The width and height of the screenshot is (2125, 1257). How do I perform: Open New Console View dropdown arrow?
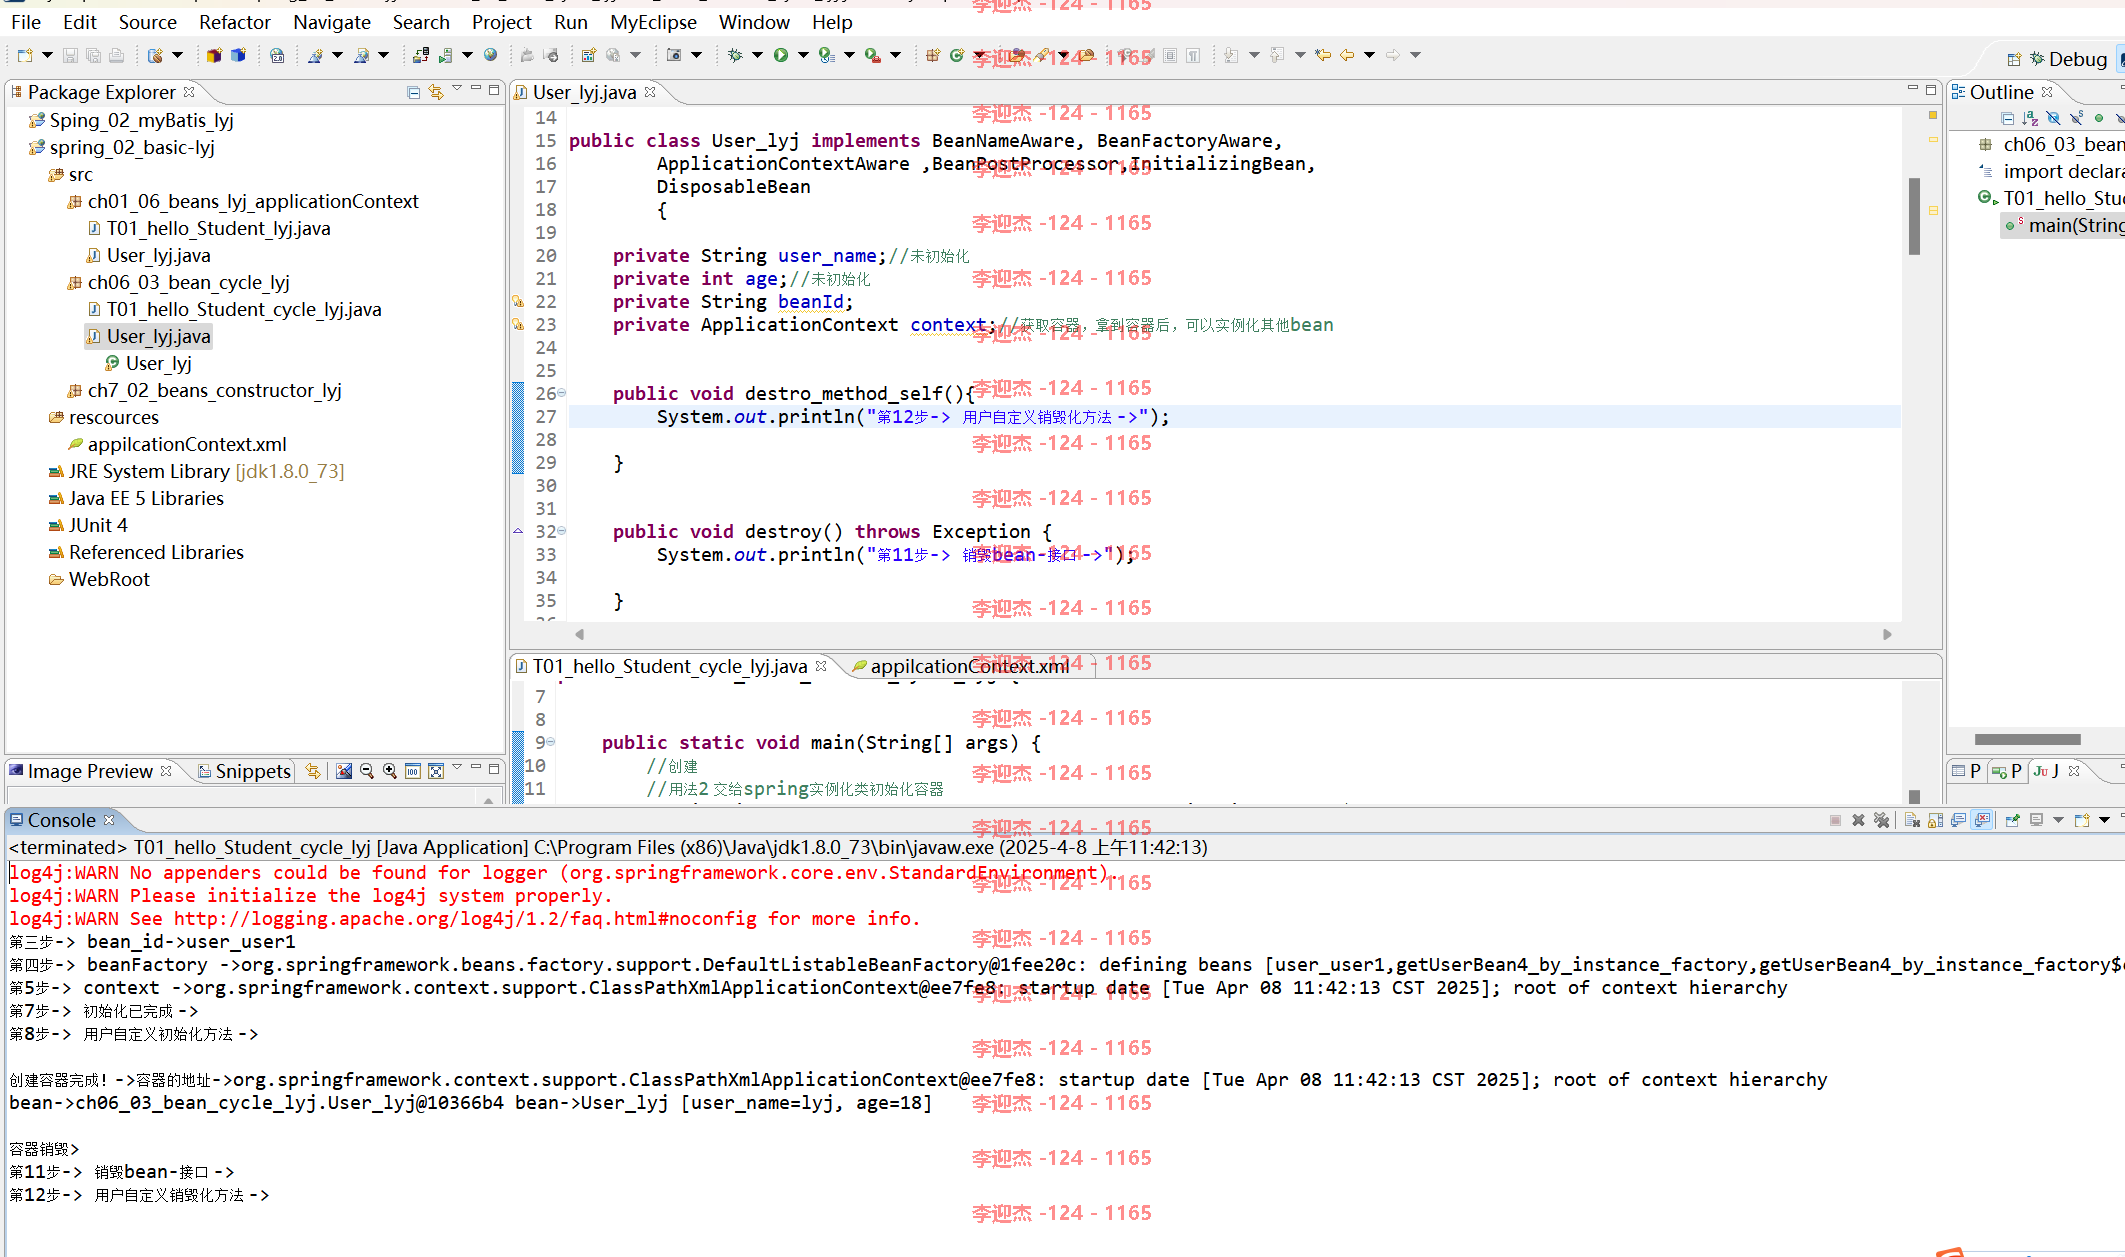tap(2104, 820)
